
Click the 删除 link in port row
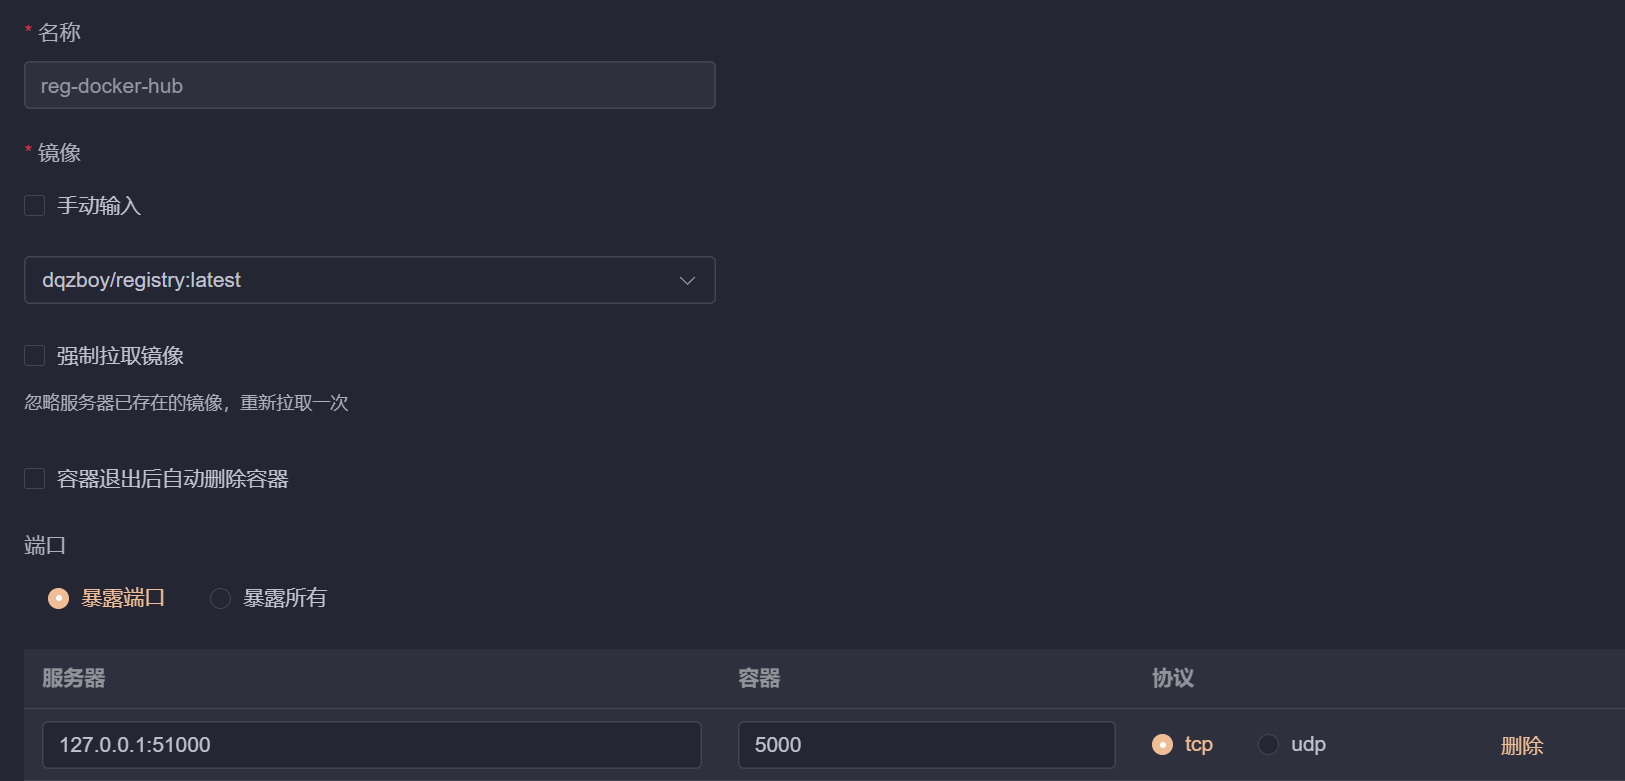(1521, 745)
